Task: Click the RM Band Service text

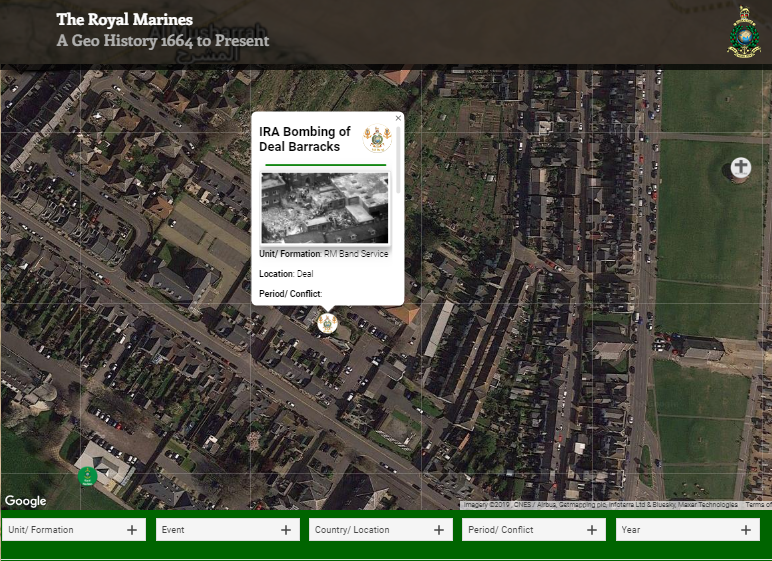Action: coord(356,254)
